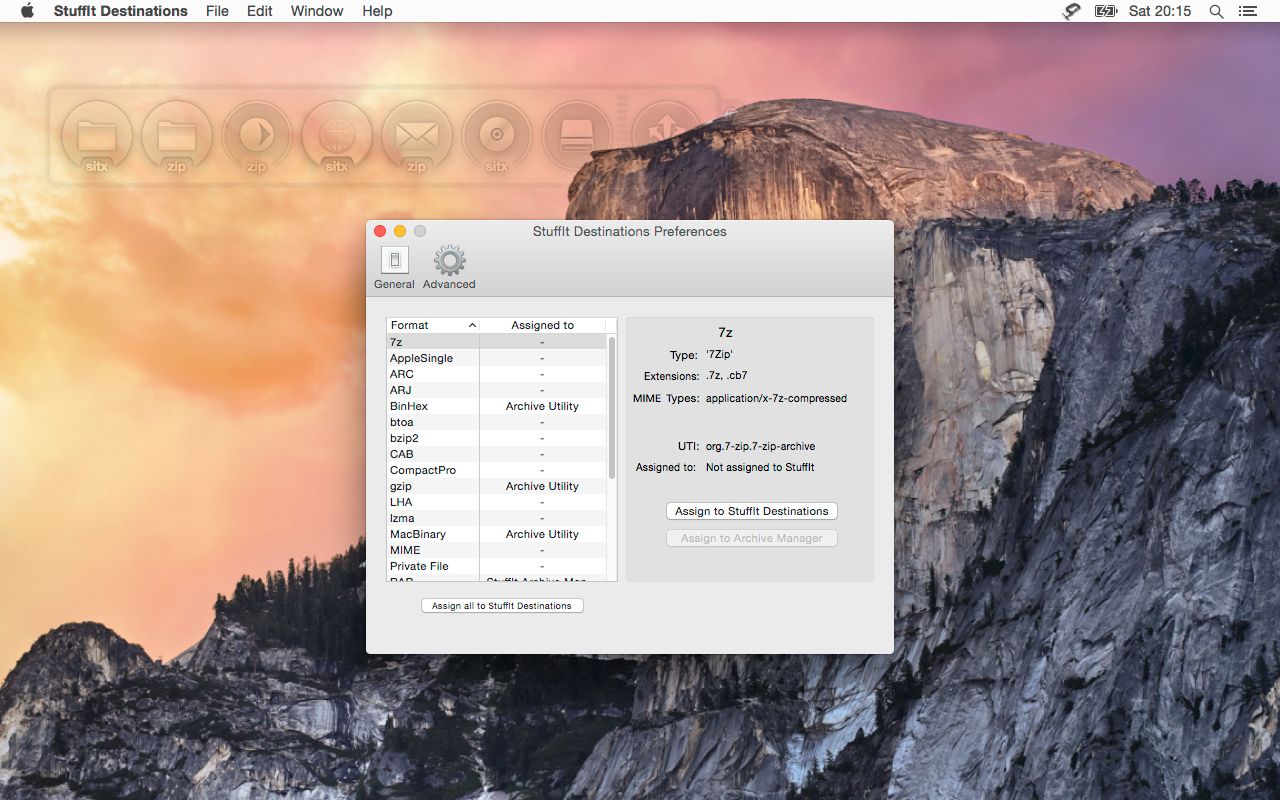Select the 7z format row
This screenshot has width=1280, height=800.
pos(497,342)
